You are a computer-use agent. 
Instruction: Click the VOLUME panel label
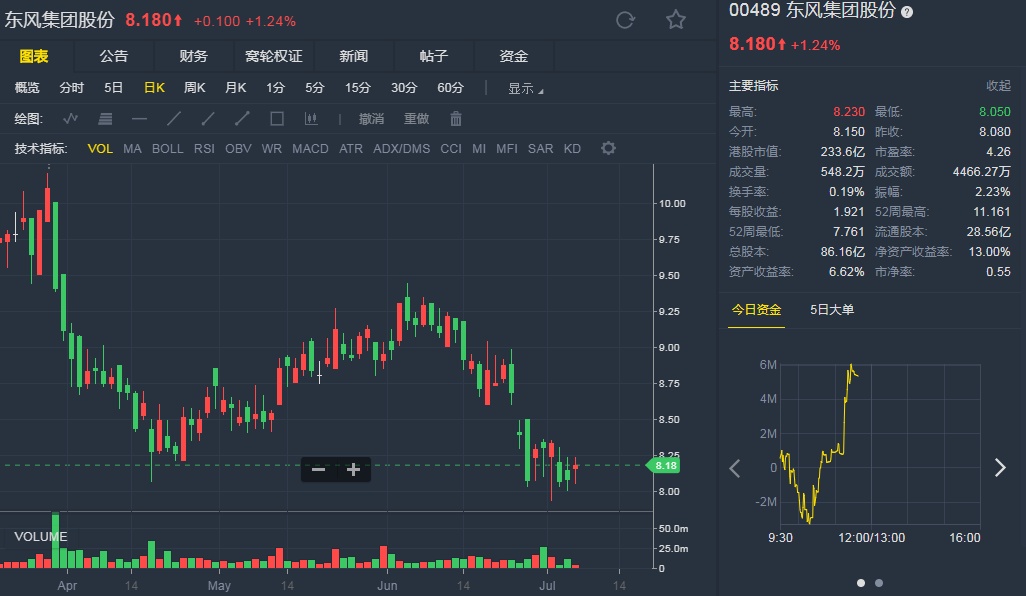pos(41,536)
